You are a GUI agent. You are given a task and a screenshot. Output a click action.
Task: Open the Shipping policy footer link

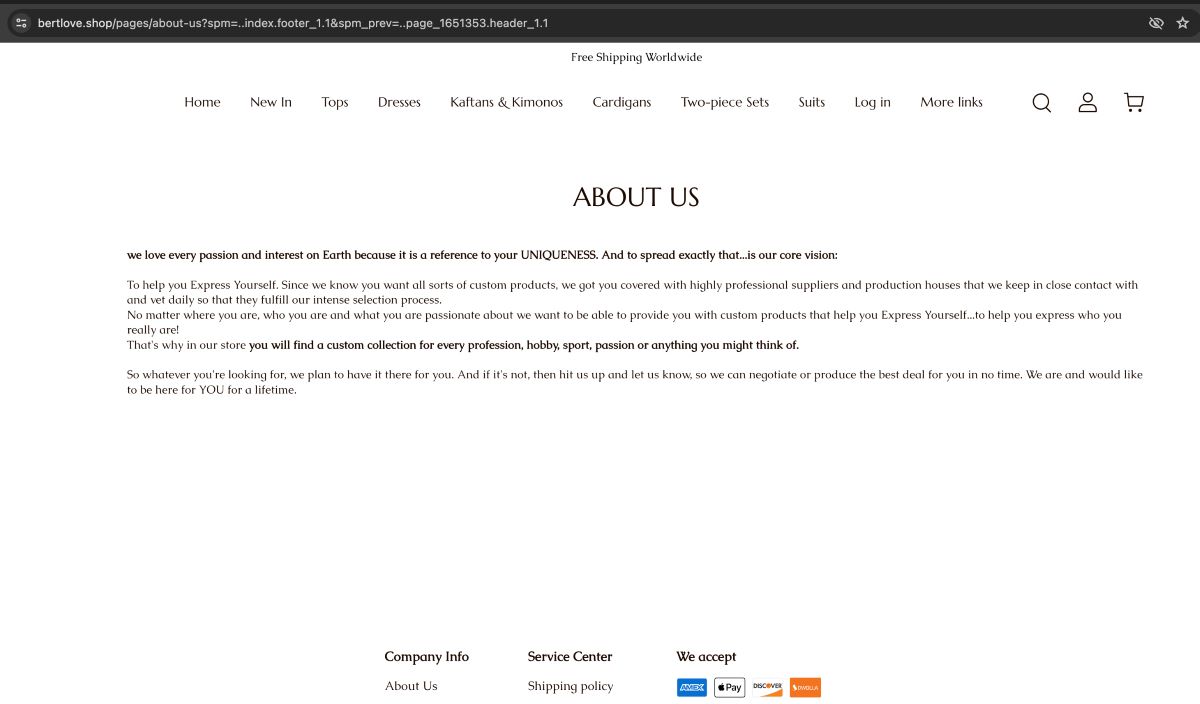pyautogui.click(x=570, y=686)
